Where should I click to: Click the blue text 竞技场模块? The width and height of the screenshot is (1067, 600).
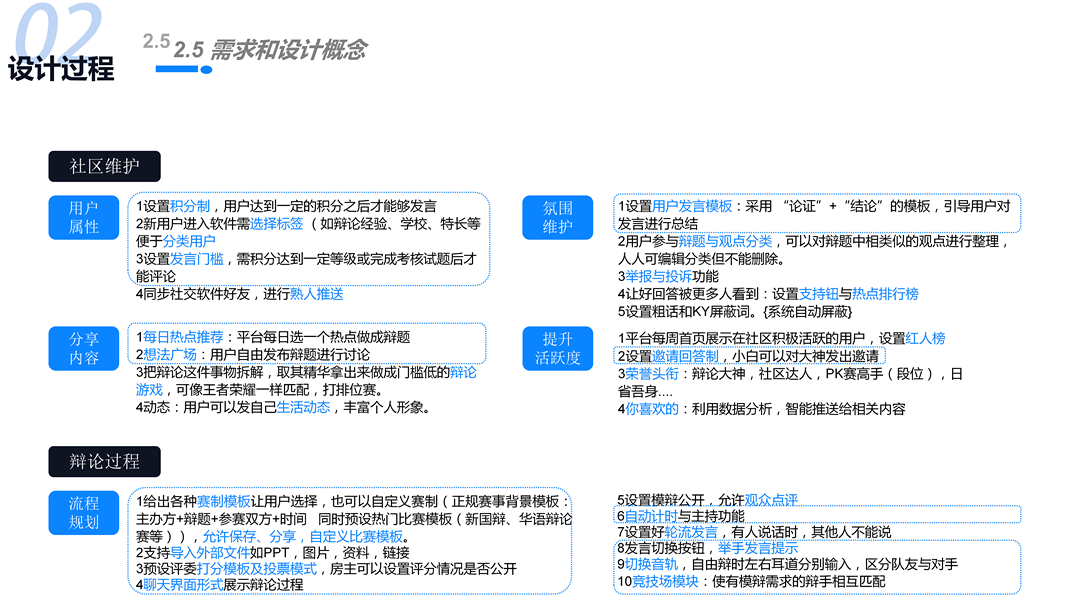pyautogui.click(x=666, y=582)
